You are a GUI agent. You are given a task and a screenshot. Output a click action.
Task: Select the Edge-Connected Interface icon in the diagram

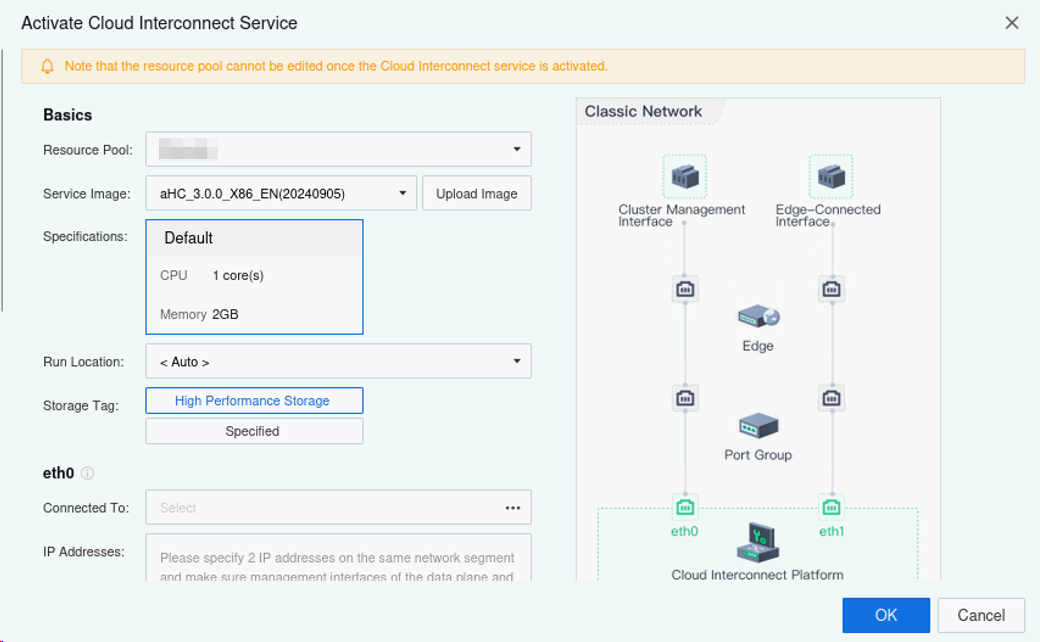[831, 176]
